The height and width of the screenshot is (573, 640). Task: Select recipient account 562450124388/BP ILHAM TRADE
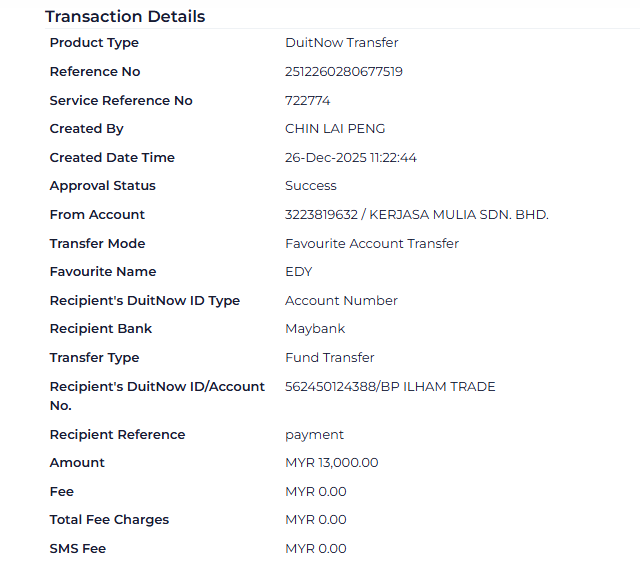click(390, 387)
